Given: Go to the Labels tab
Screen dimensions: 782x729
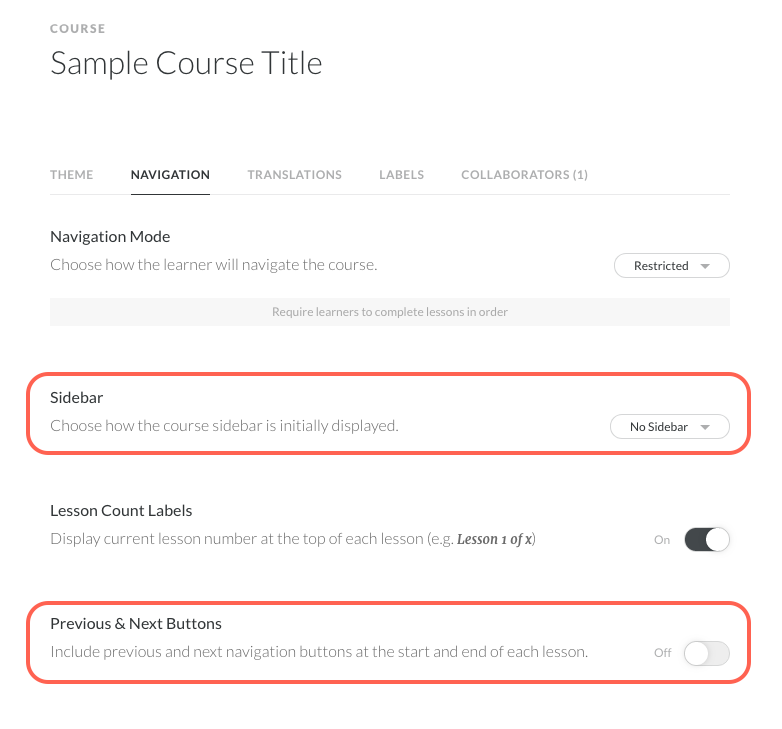Looking at the screenshot, I should [401, 175].
